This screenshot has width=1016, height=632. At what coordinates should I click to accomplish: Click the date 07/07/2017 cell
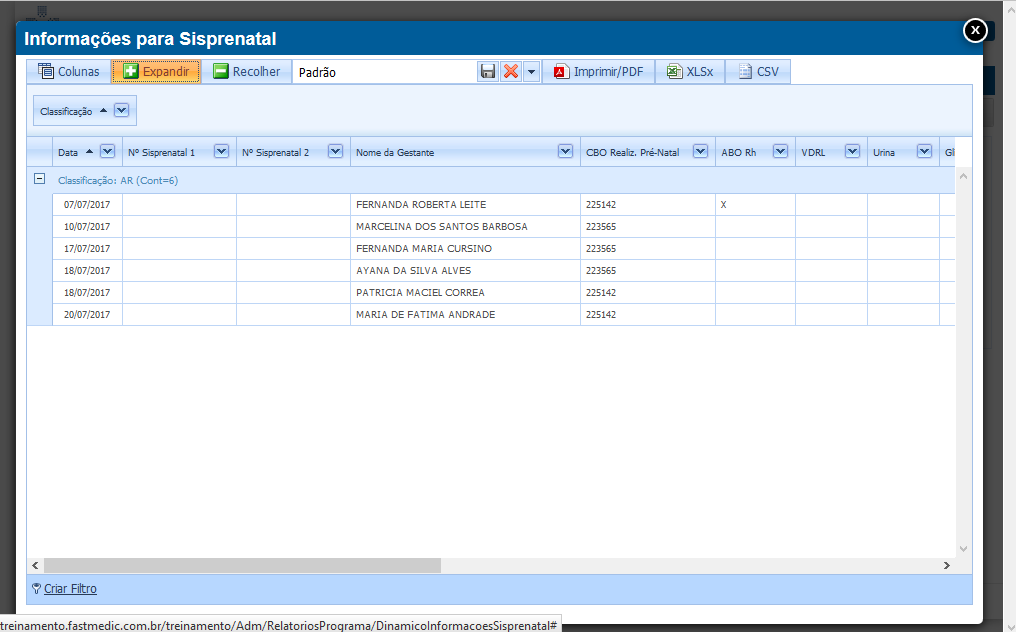tap(87, 204)
